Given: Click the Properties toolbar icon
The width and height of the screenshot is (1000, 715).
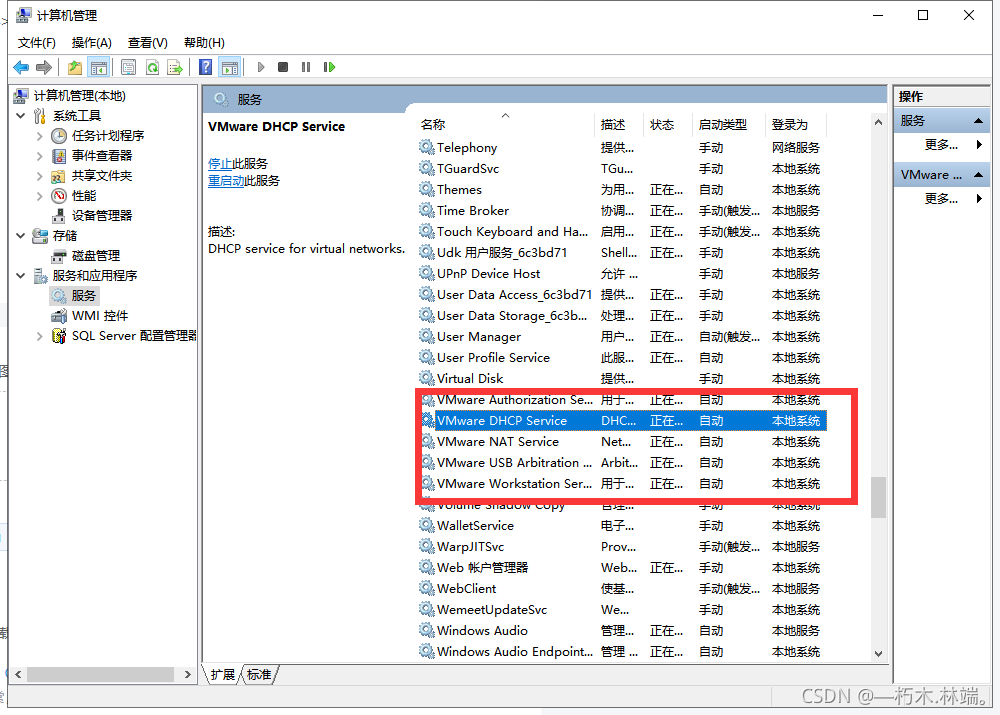Looking at the screenshot, I should click(128, 67).
